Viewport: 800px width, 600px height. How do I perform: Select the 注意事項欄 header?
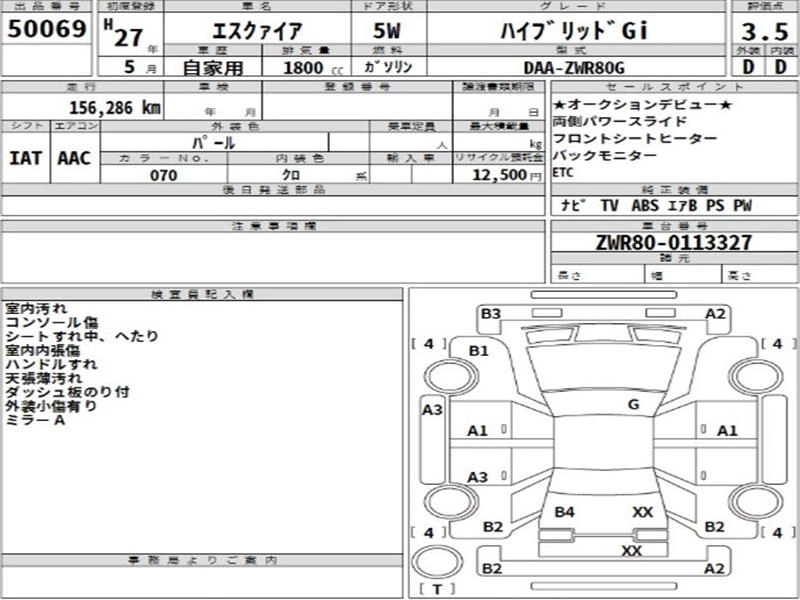[274, 226]
